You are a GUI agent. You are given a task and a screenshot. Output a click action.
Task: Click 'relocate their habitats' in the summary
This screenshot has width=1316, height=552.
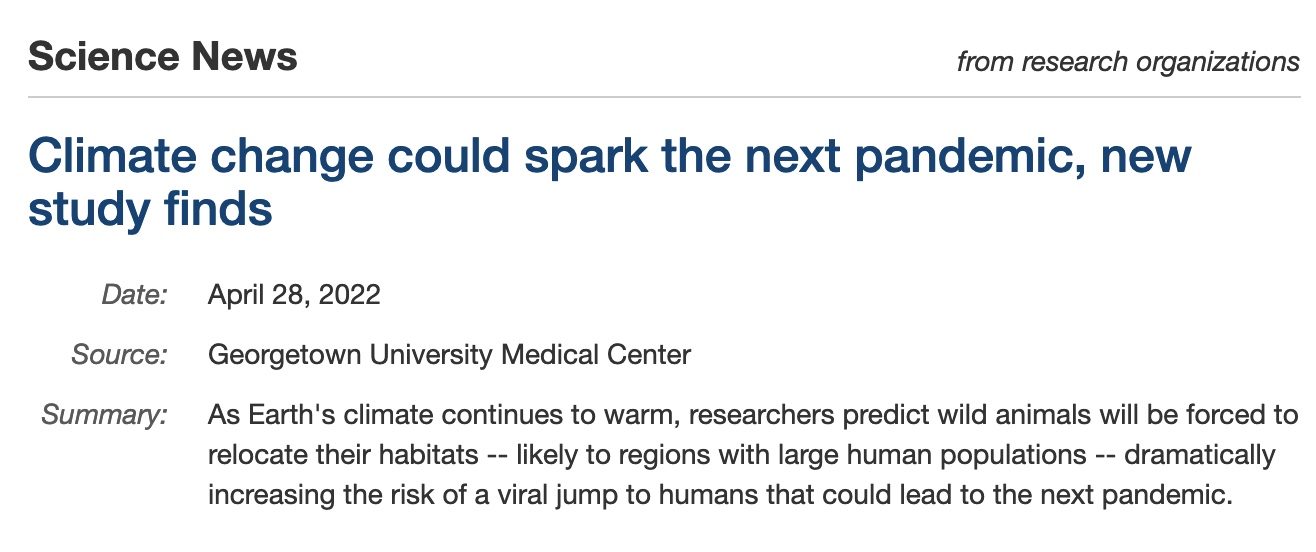pos(343,455)
